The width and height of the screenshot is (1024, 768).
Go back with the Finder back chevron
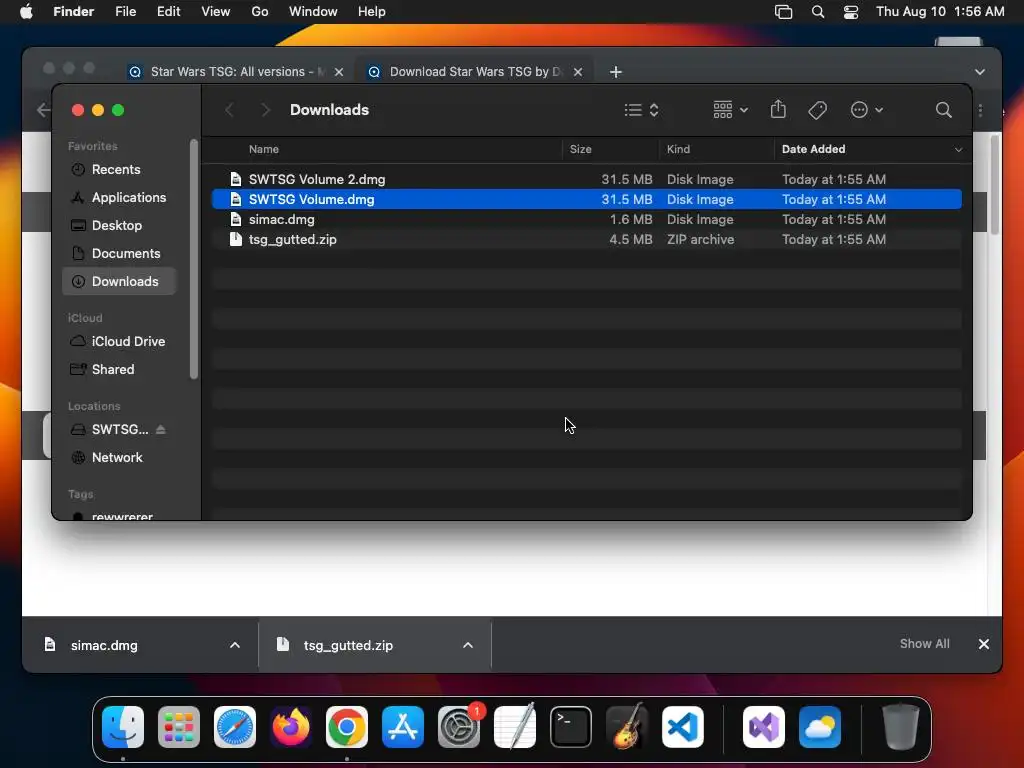tap(229, 110)
